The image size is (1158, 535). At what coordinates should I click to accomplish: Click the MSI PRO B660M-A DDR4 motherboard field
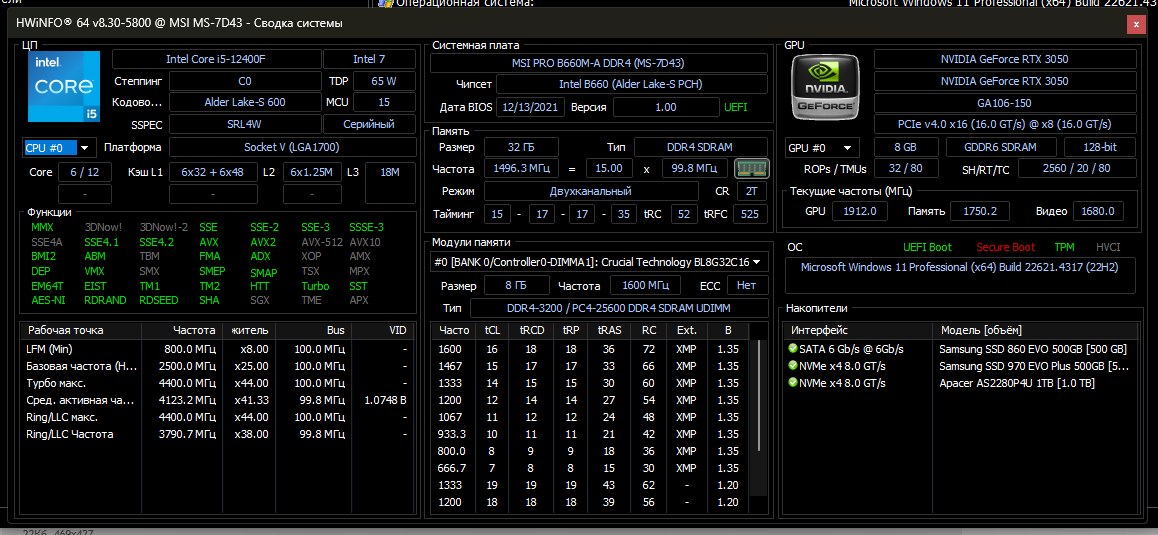coord(599,63)
